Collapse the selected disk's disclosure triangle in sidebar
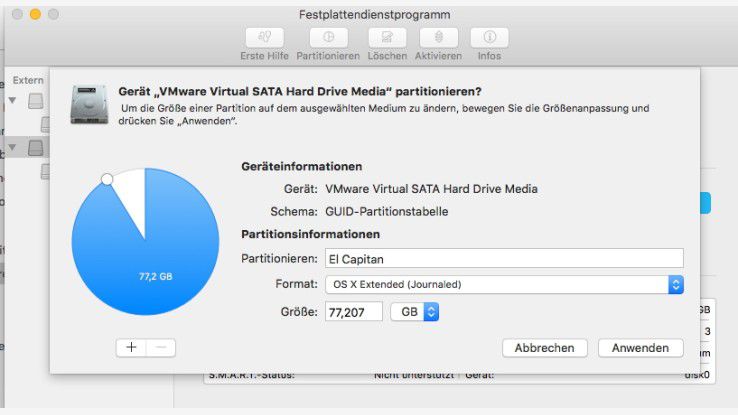 13,147
